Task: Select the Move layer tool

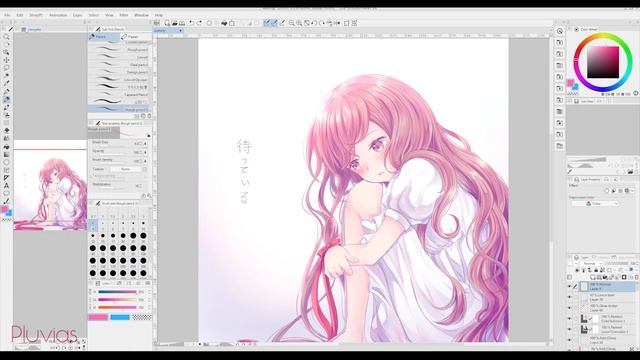Action: click(x=6, y=60)
